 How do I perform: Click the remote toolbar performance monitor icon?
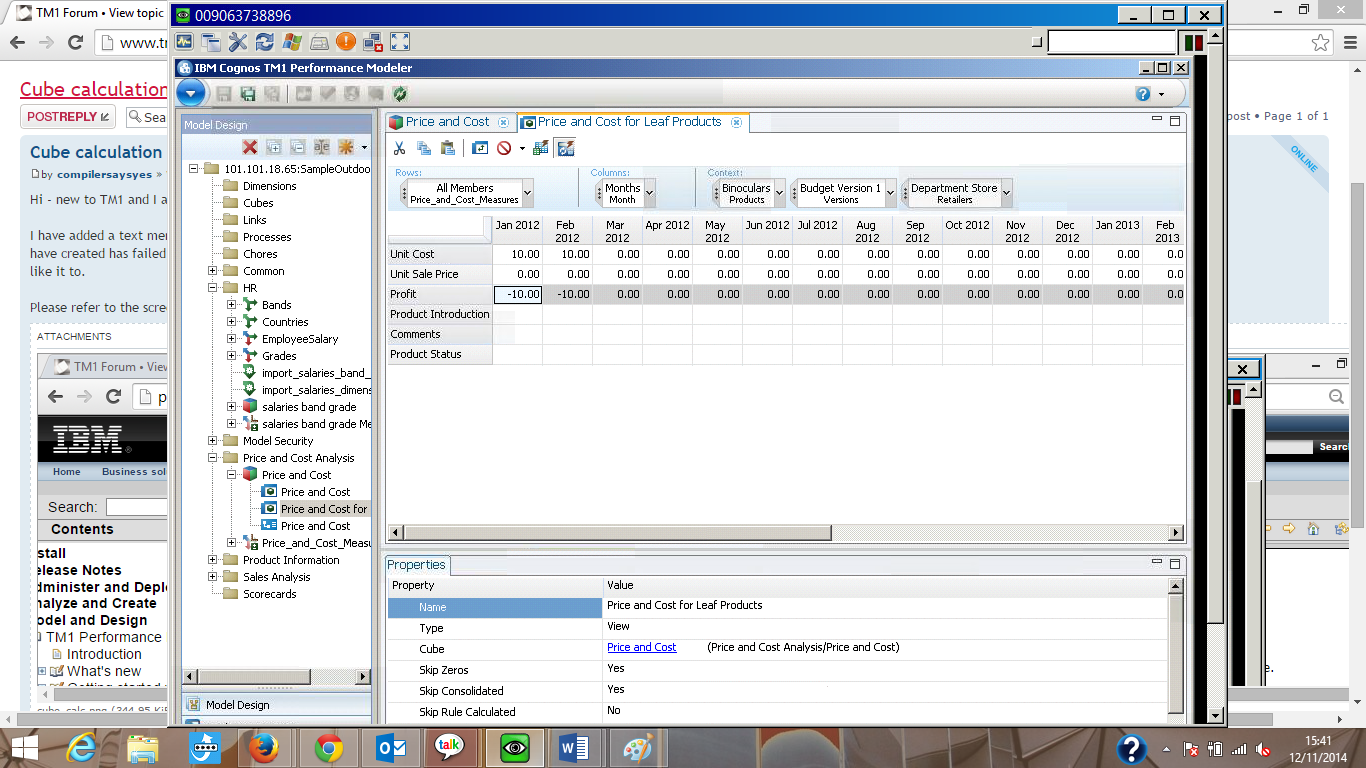pyautogui.click(x=184, y=42)
